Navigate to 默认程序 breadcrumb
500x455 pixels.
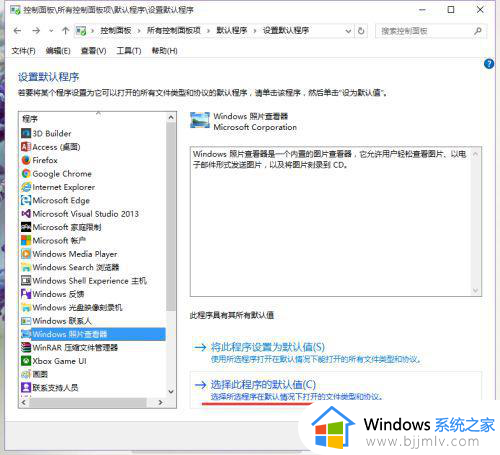pyautogui.click(x=232, y=31)
